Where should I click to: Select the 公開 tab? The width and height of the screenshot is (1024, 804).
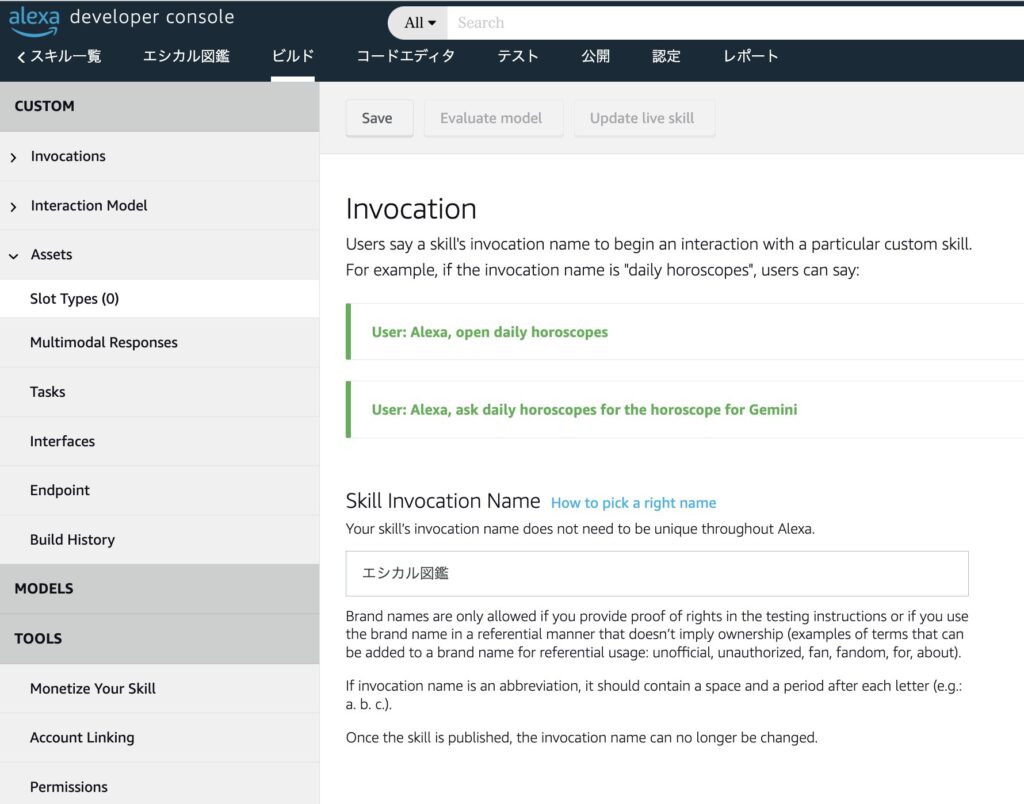pos(595,57)
